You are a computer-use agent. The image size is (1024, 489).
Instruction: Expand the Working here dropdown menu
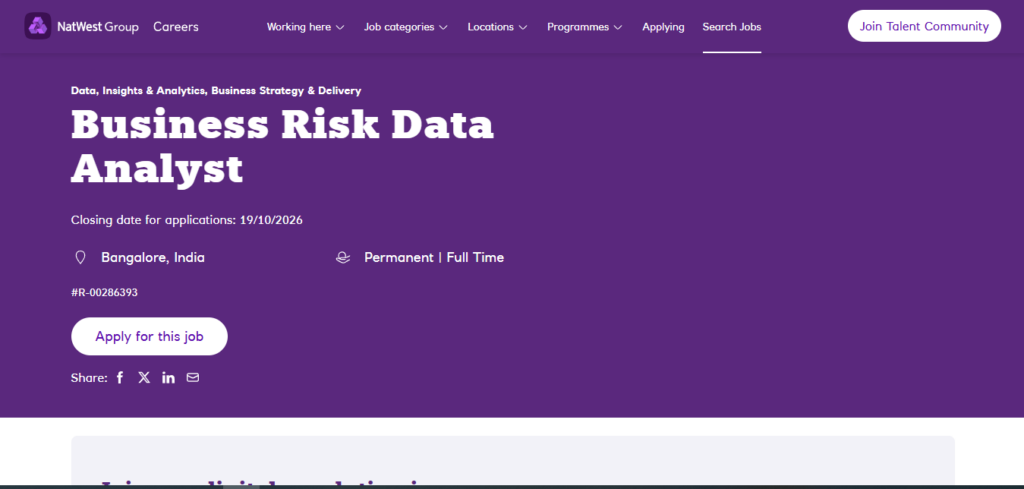[x=306, y=27]
